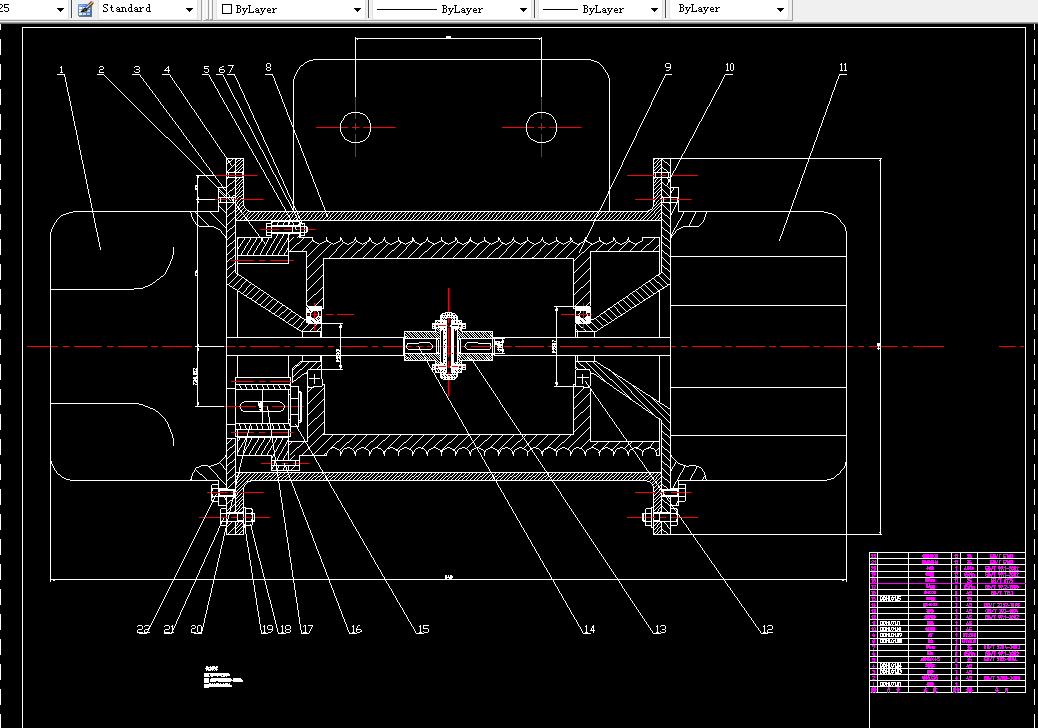Select part callout number 4
The image size is (1038, 728).
click(x=167, y=69)
